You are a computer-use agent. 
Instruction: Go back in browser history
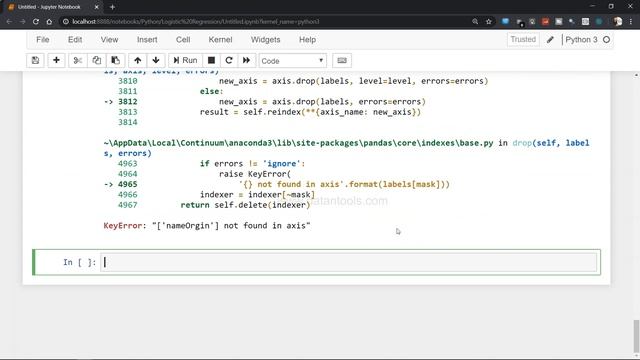(9, 22)
